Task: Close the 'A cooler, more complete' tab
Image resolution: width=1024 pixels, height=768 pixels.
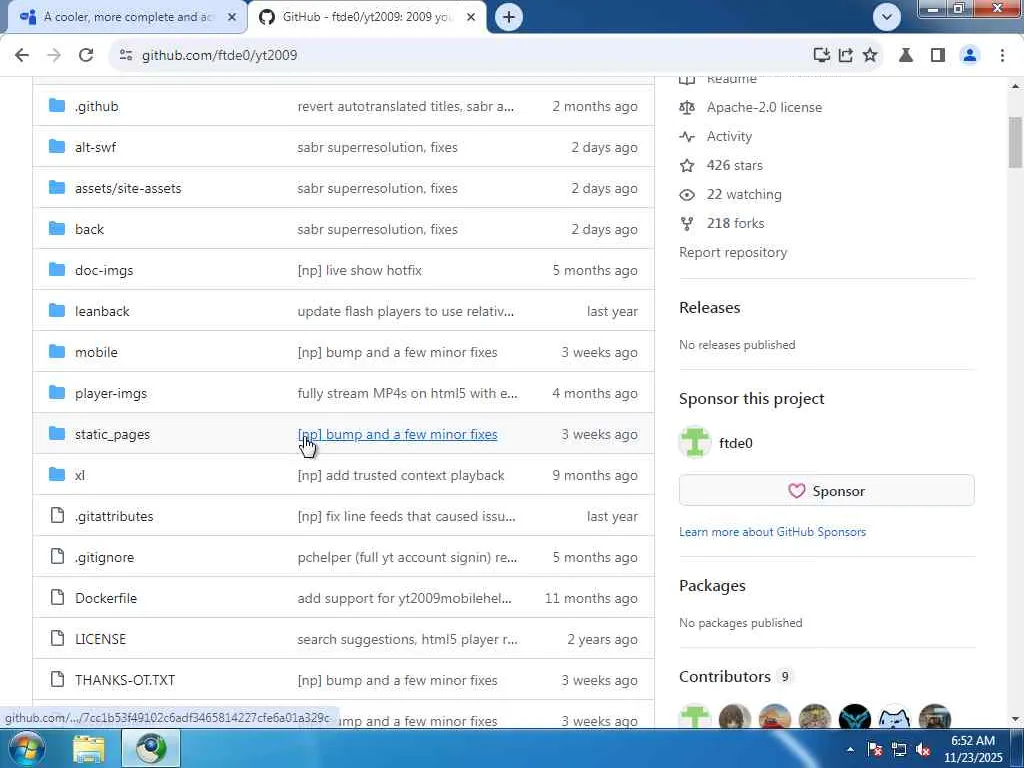Action: pos(232,17)
